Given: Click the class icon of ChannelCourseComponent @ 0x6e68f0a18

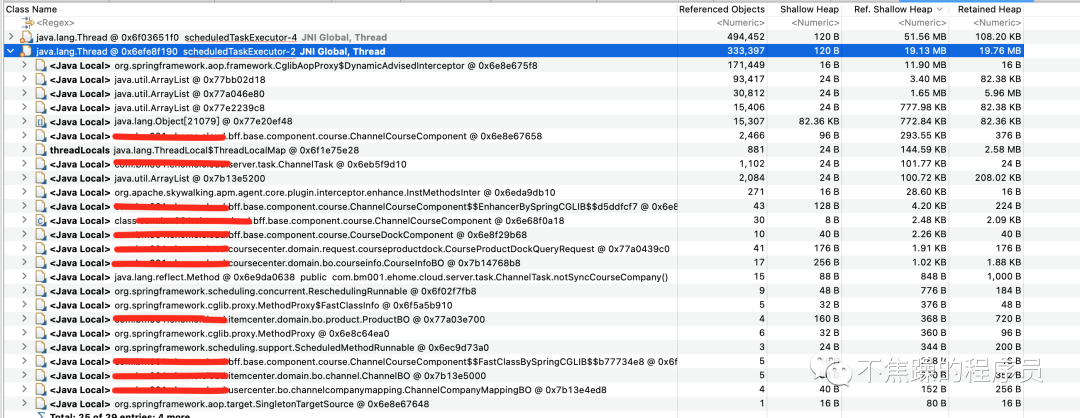Looking at the screenshot, I should pyautogui.click(x=41, y=220).
